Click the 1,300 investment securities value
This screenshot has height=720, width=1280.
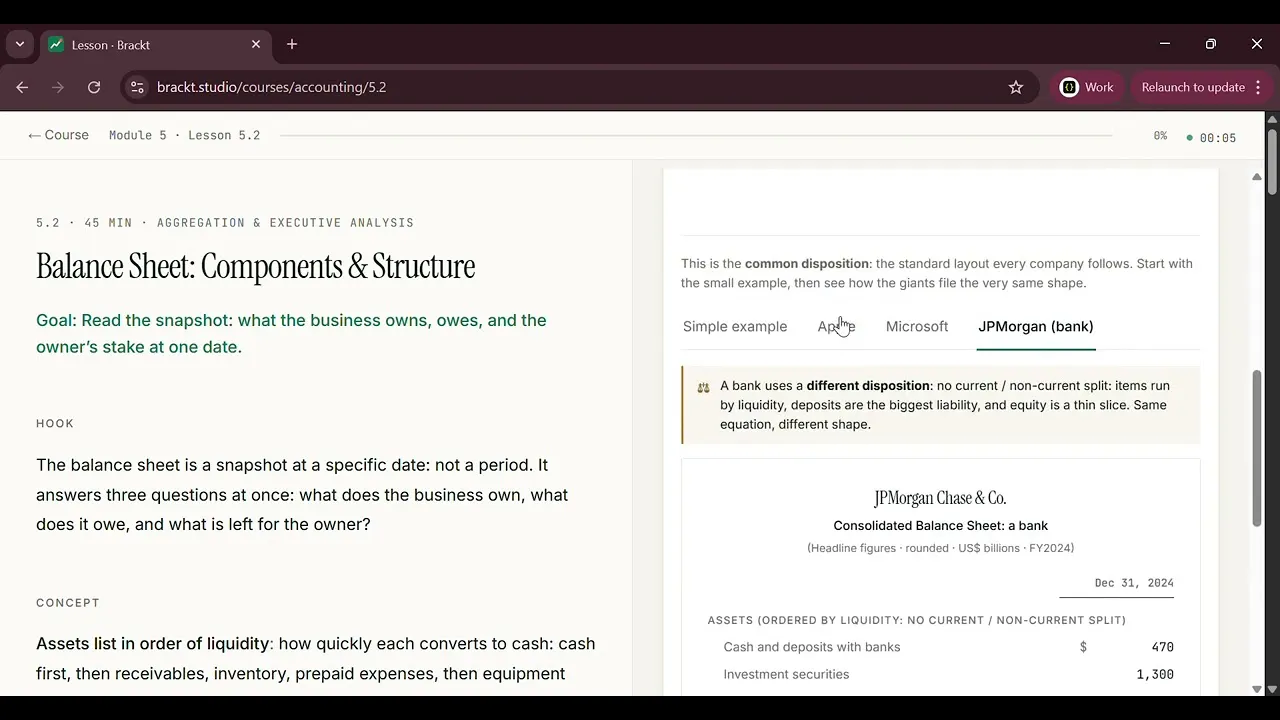(1155, 675)
